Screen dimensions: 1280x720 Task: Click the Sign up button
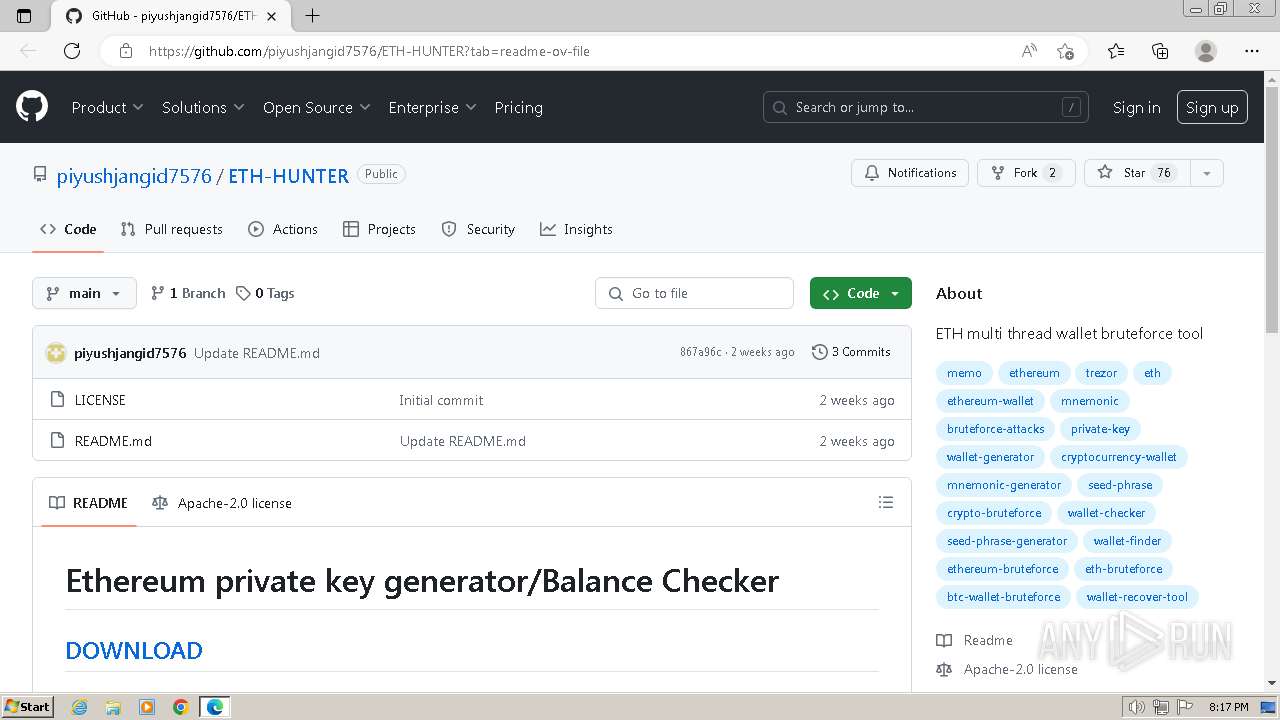1212,107
